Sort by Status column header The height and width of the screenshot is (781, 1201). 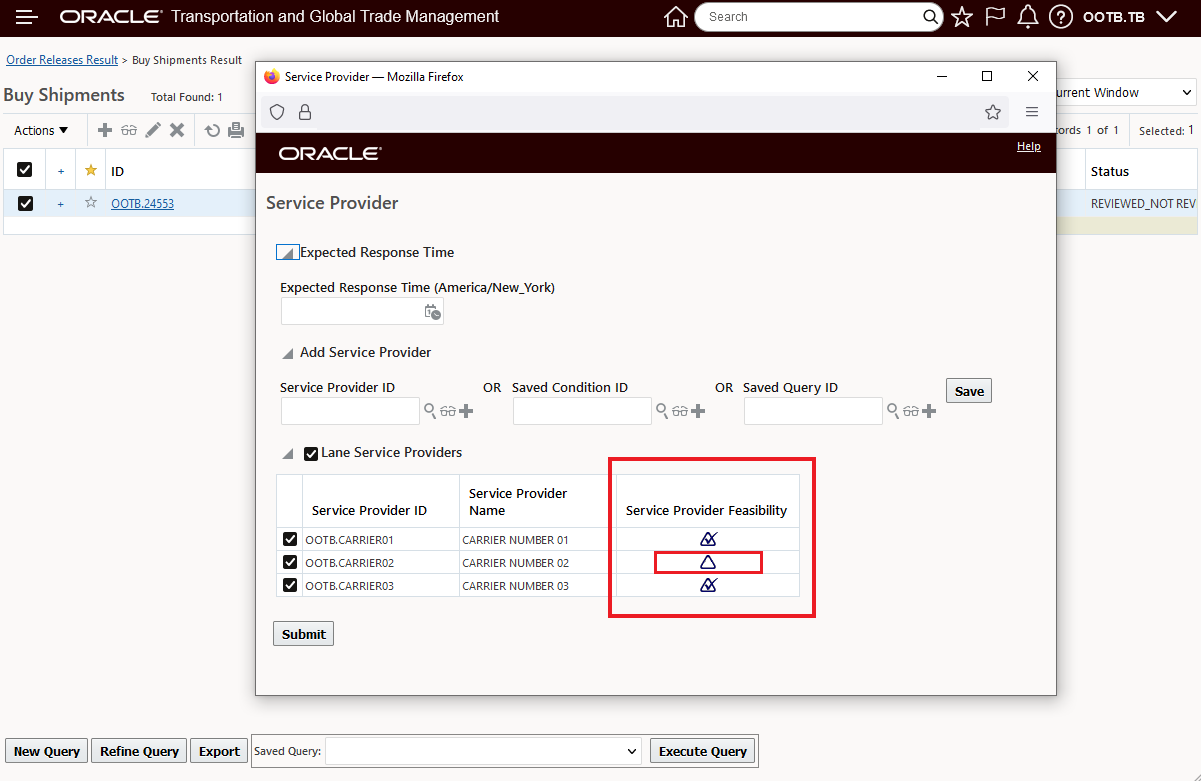1109,172
